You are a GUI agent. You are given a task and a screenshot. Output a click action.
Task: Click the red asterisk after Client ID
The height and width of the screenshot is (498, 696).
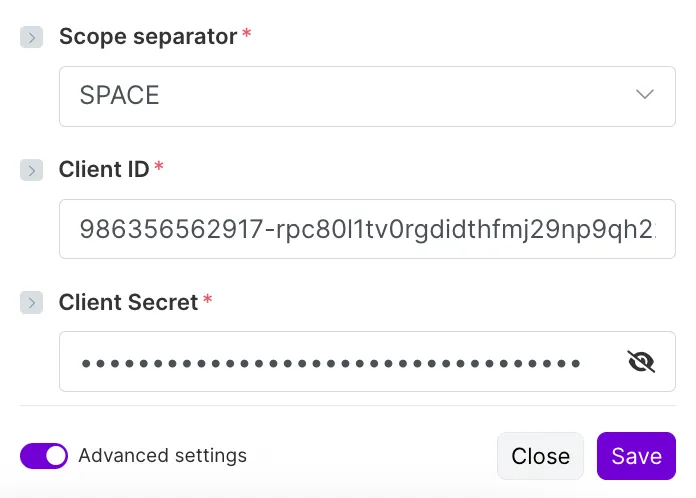point(158,166)
